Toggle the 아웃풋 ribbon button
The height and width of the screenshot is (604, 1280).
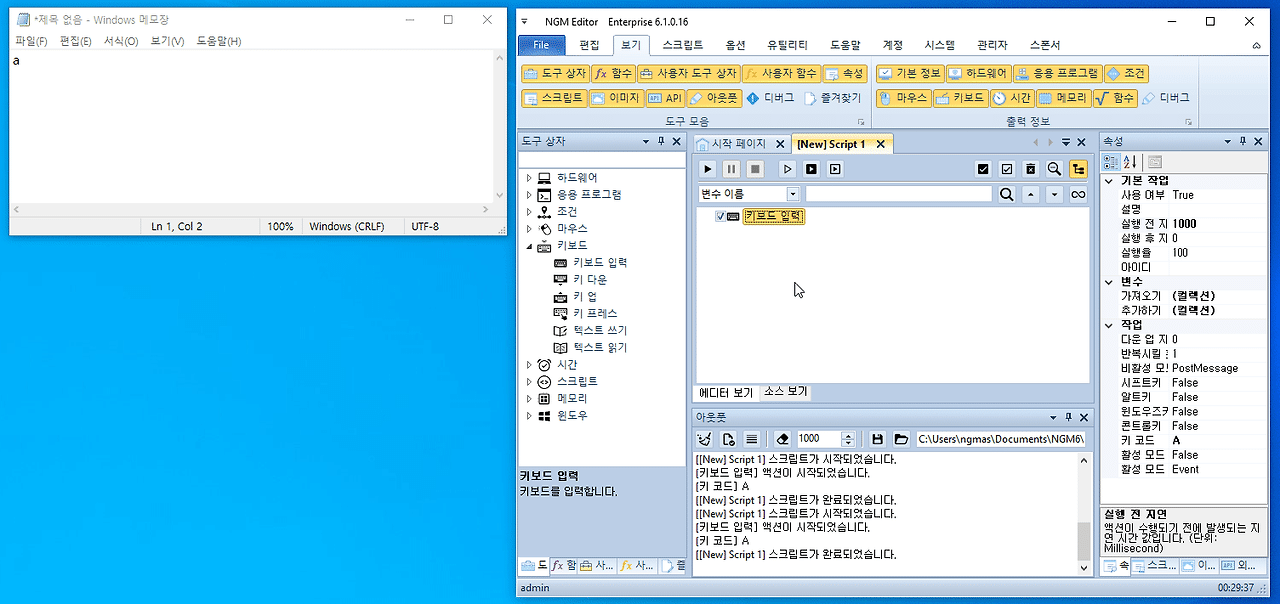(714, 98)
